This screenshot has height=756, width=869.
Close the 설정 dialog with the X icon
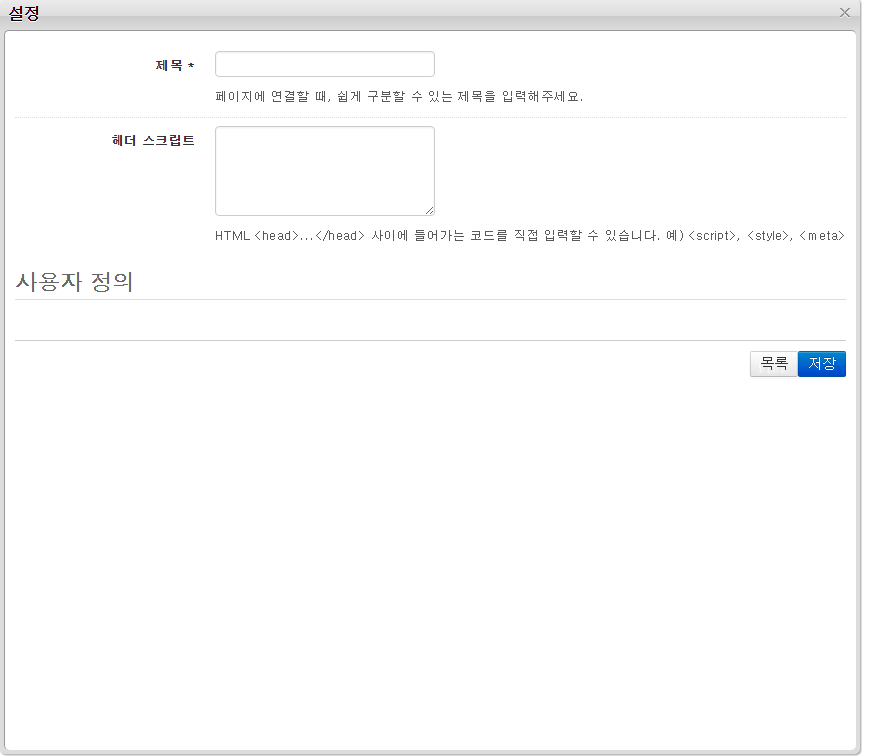pos(845,13)
